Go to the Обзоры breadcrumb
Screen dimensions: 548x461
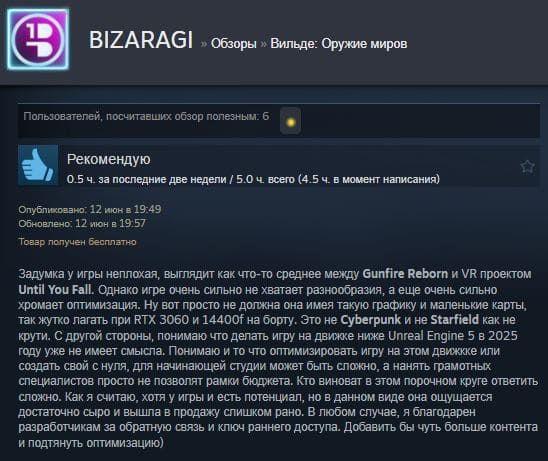(234, 44)
